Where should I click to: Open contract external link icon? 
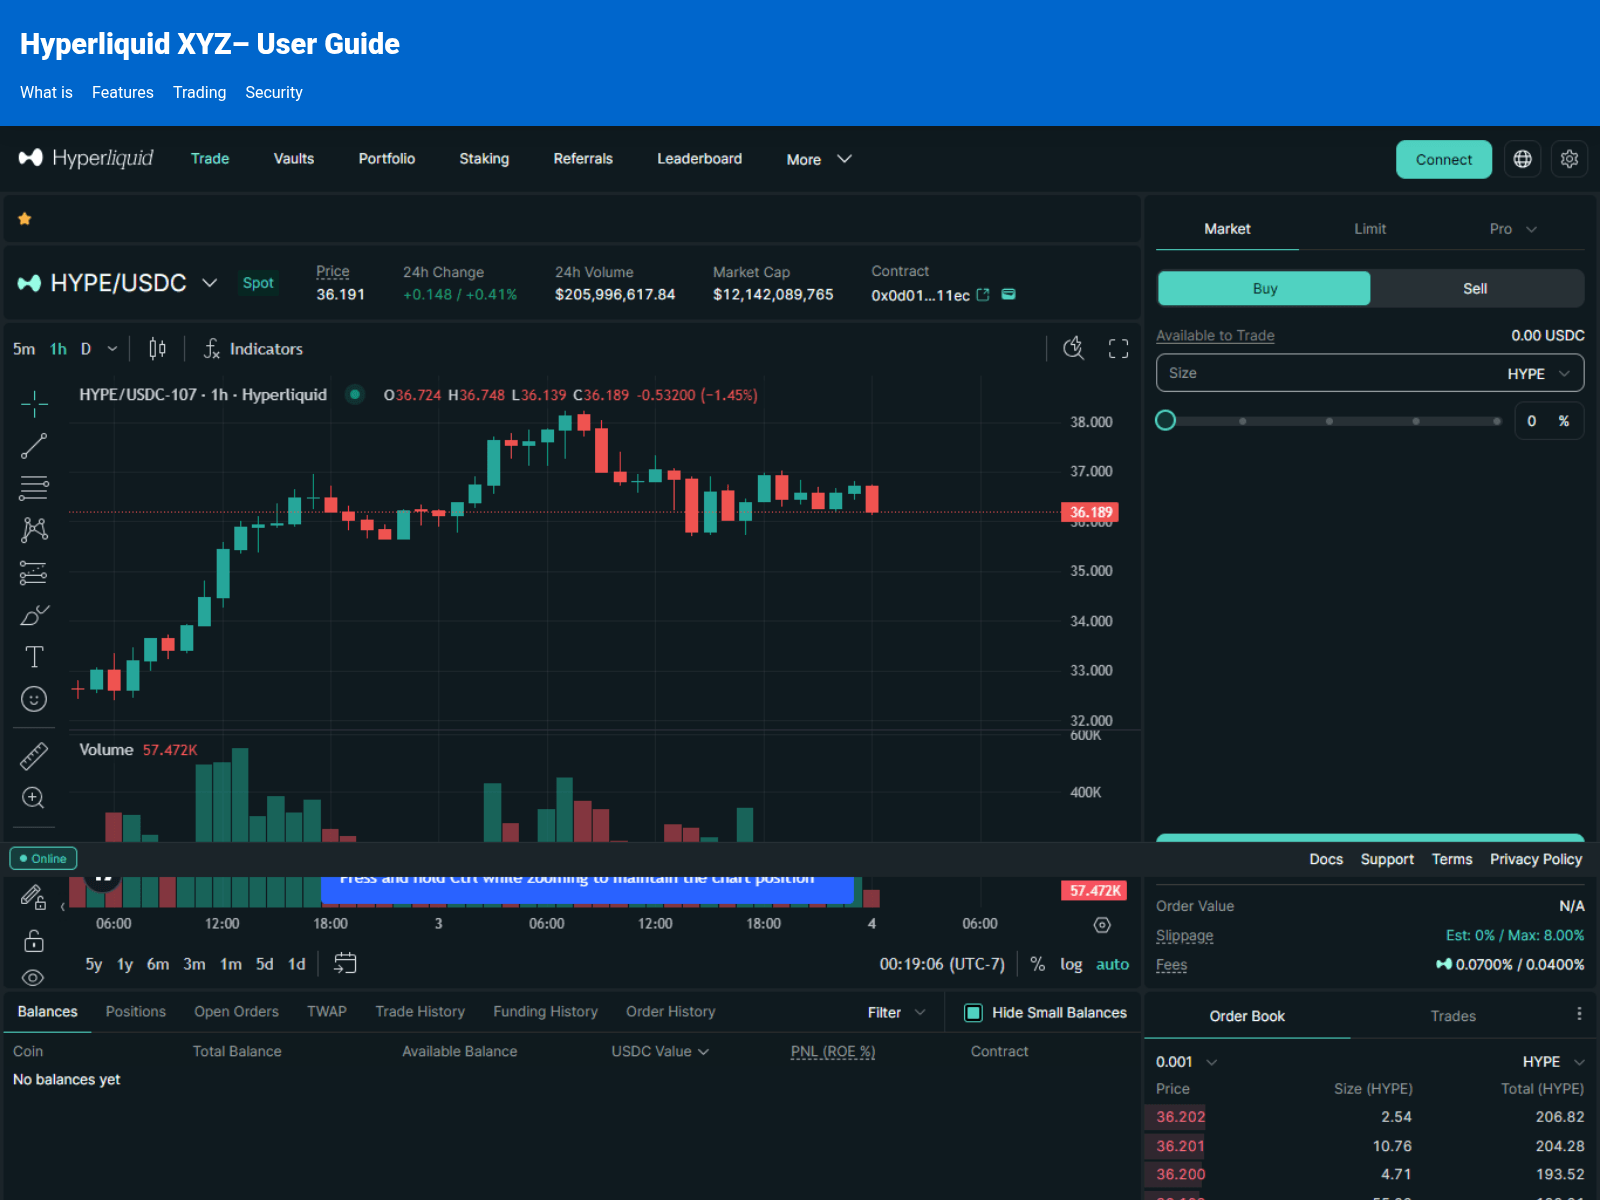(x=983, y=295)
